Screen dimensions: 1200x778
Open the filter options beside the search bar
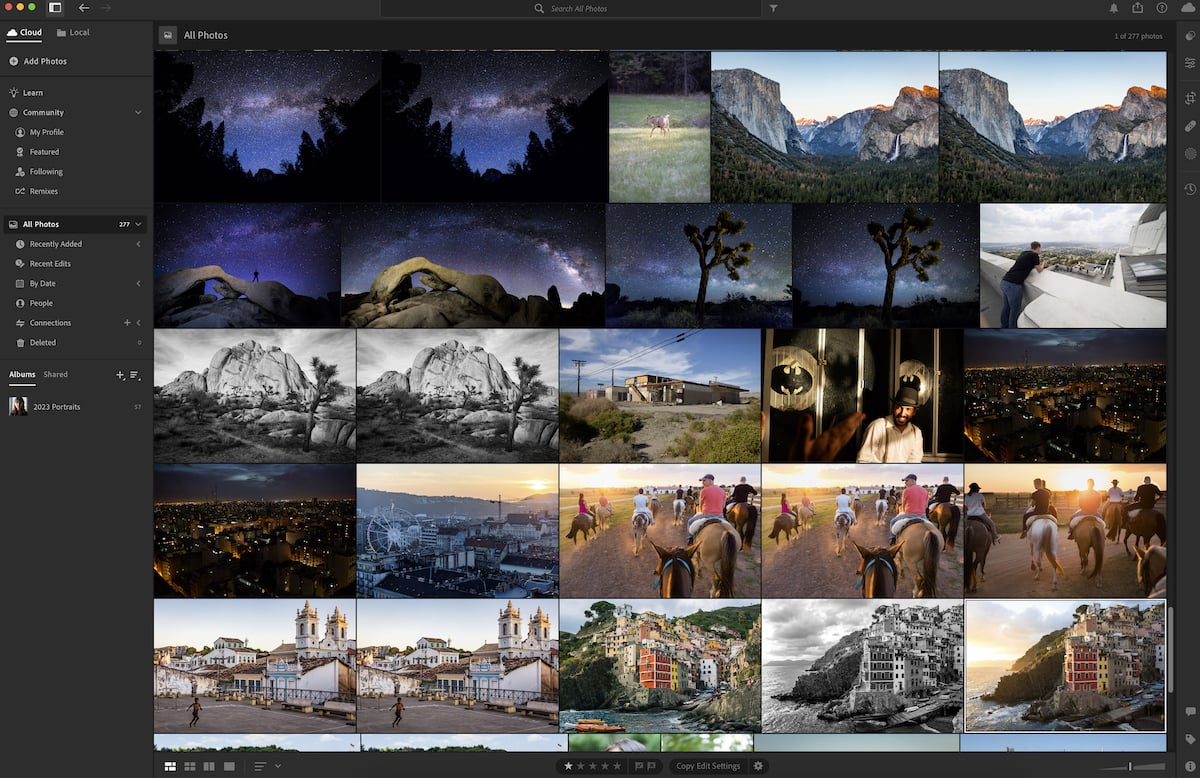coord(773,8)
